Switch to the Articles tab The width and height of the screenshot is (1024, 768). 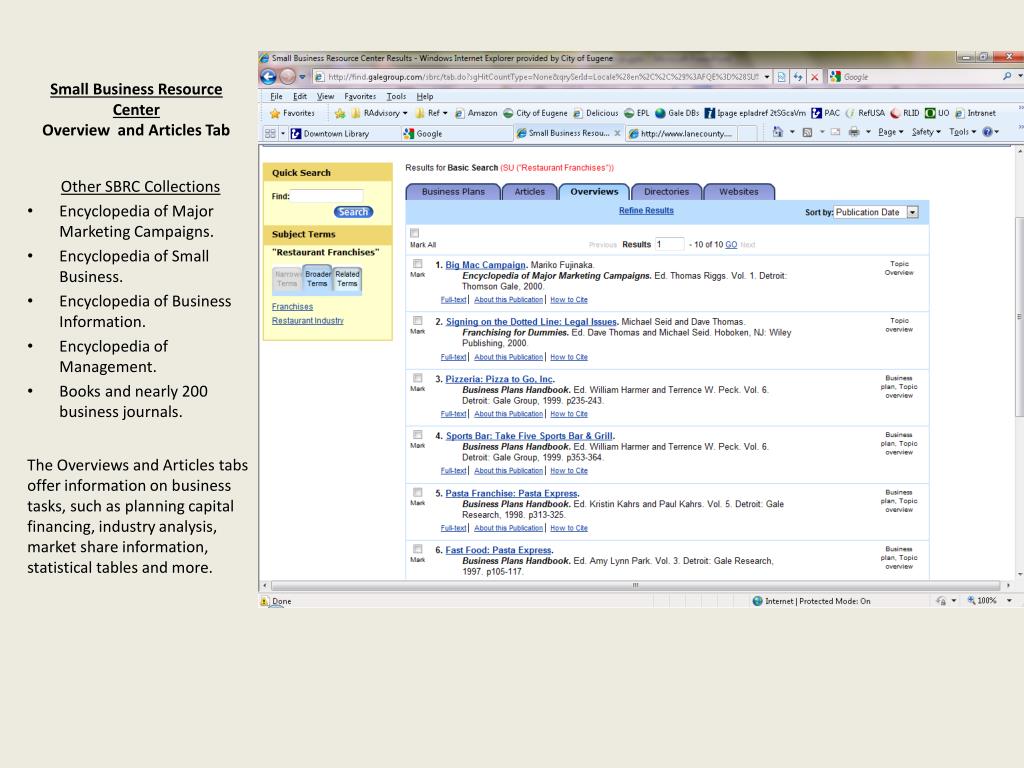(529, 191)
